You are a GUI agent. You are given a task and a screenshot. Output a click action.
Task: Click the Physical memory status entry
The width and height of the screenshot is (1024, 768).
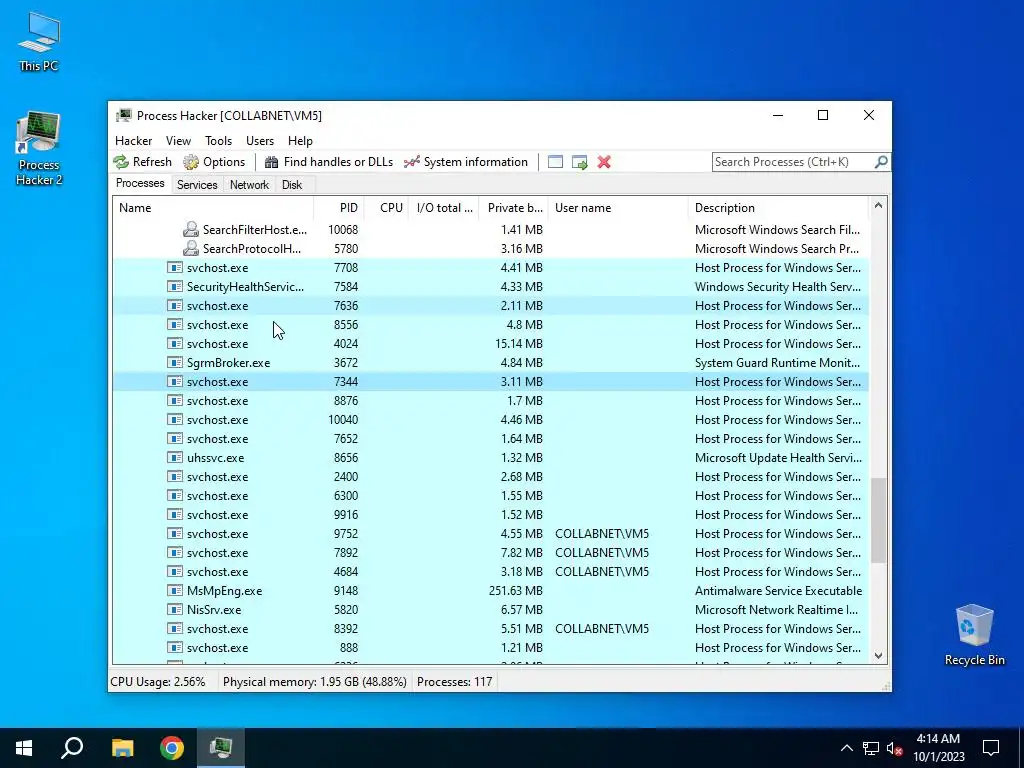(314, 682)
